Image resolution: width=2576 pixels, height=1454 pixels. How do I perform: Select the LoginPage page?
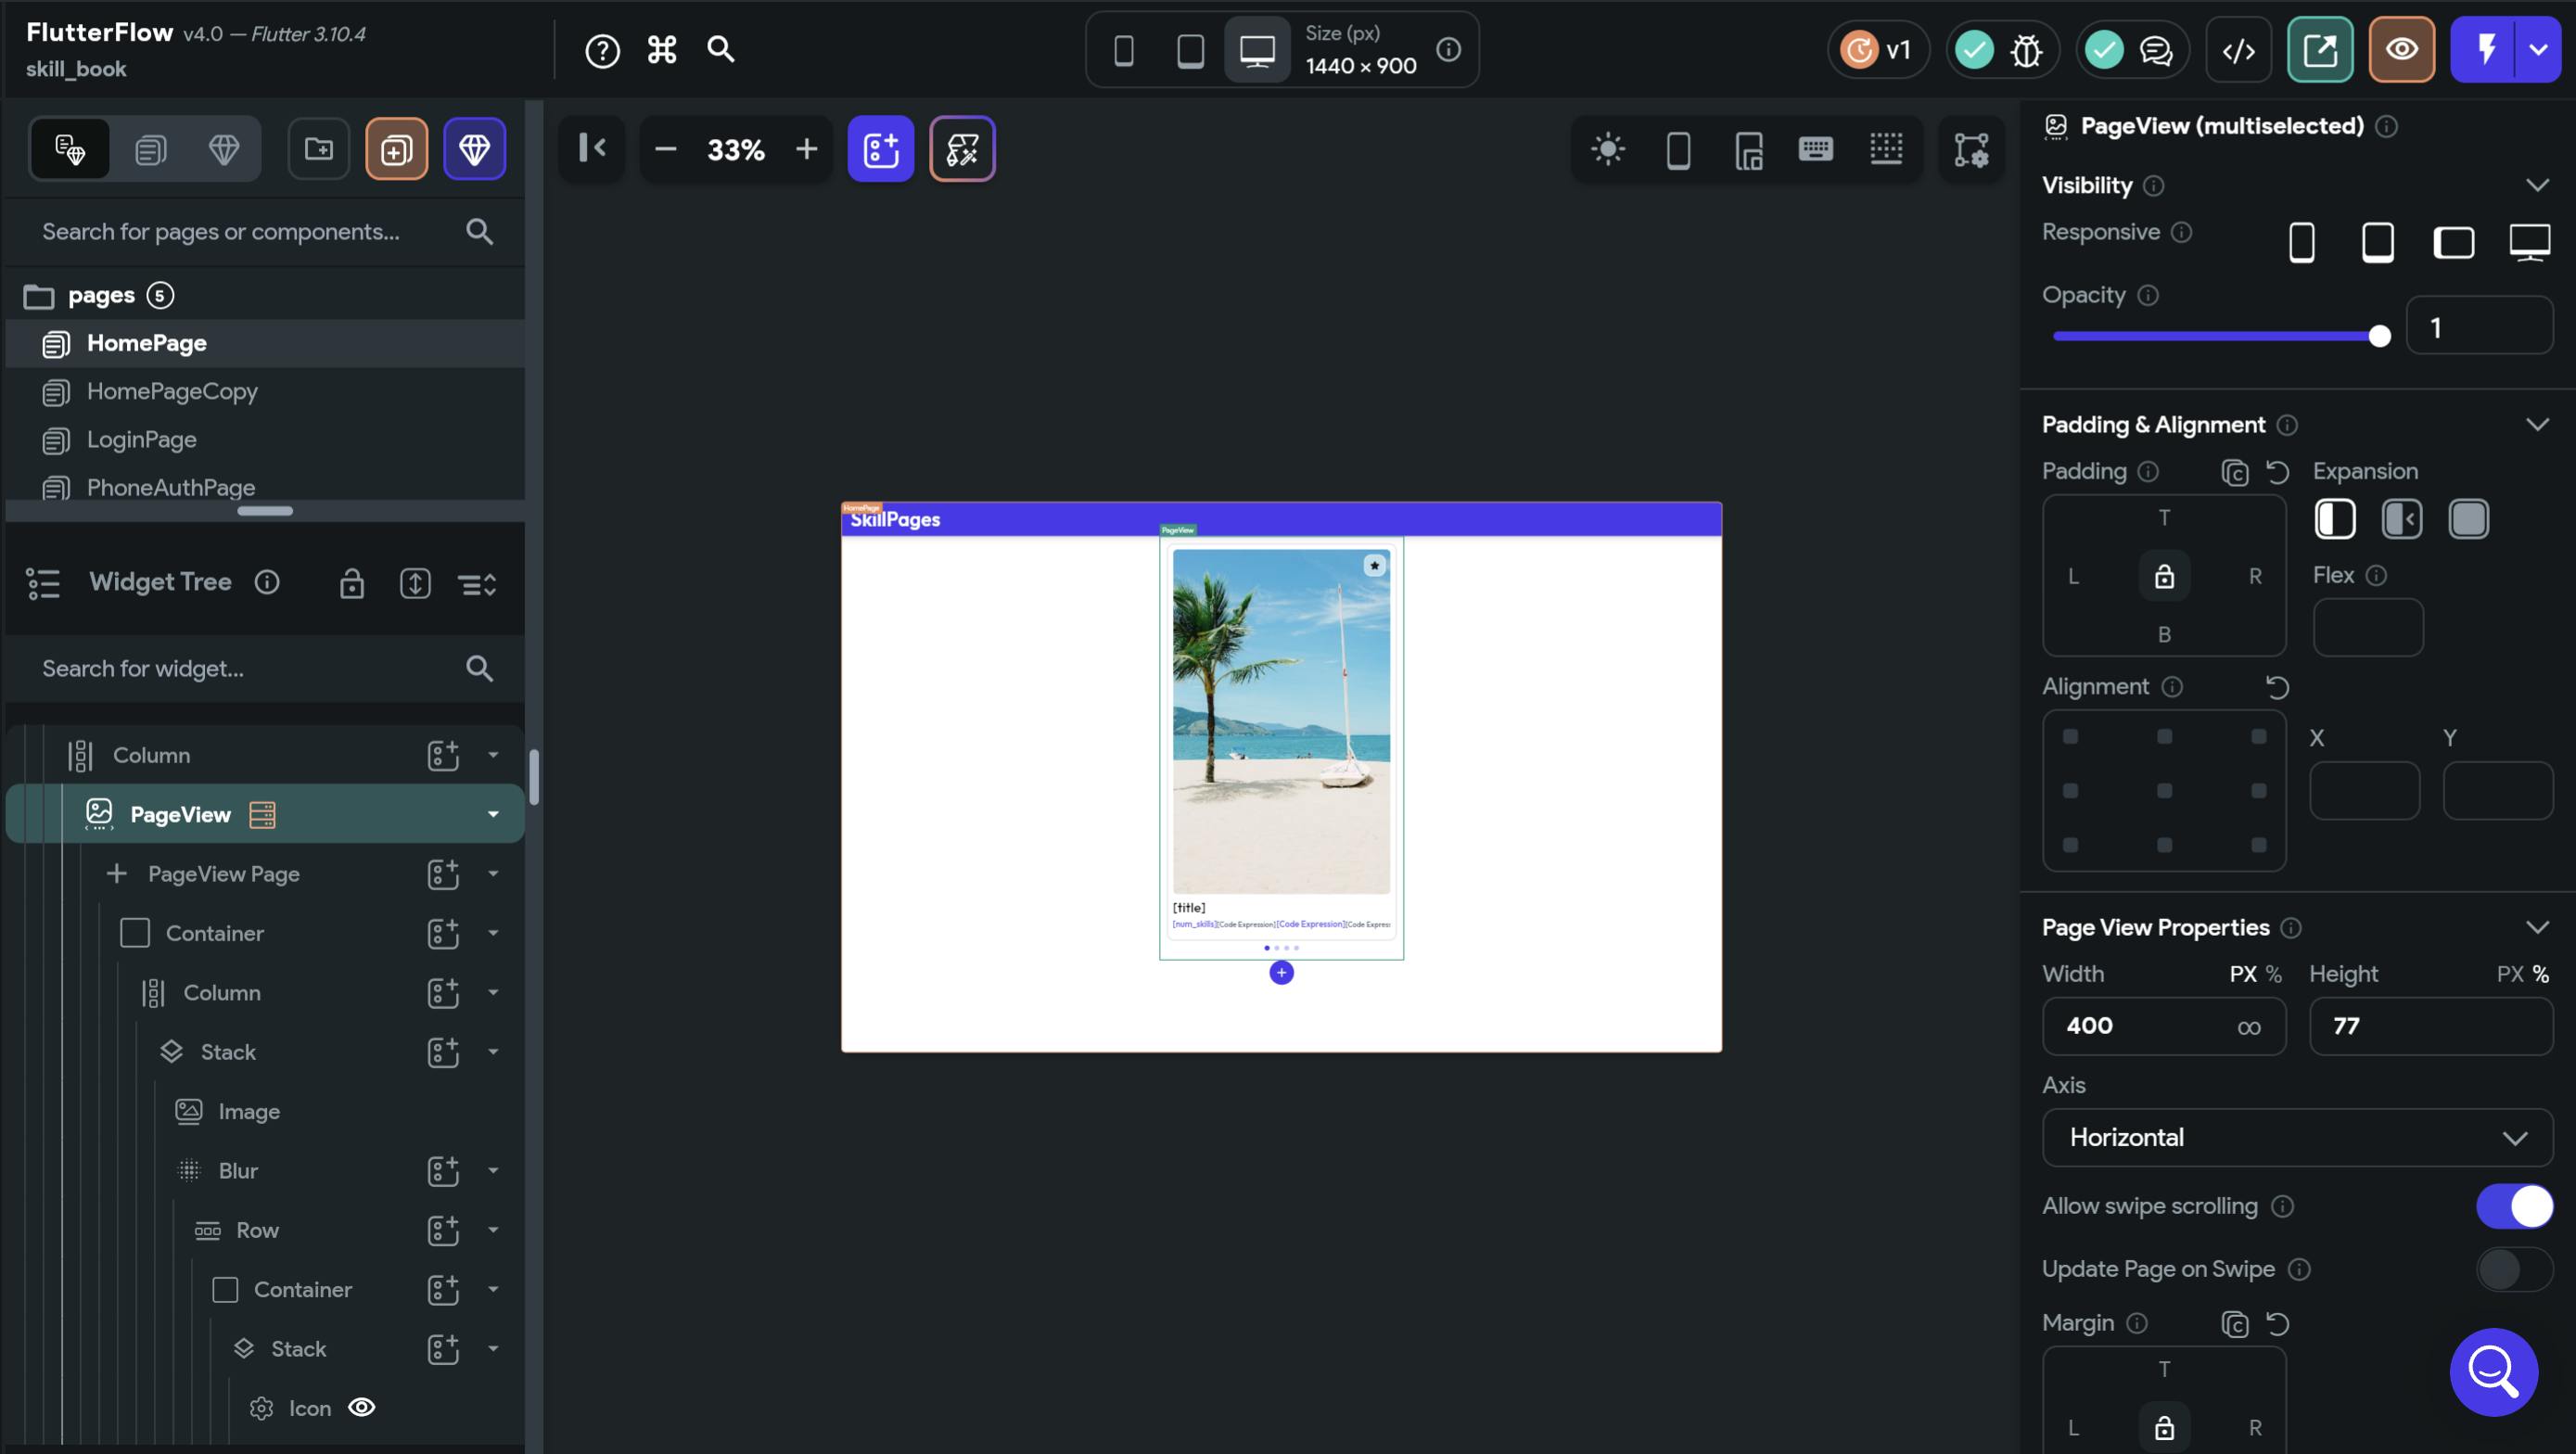coord(141,440)
